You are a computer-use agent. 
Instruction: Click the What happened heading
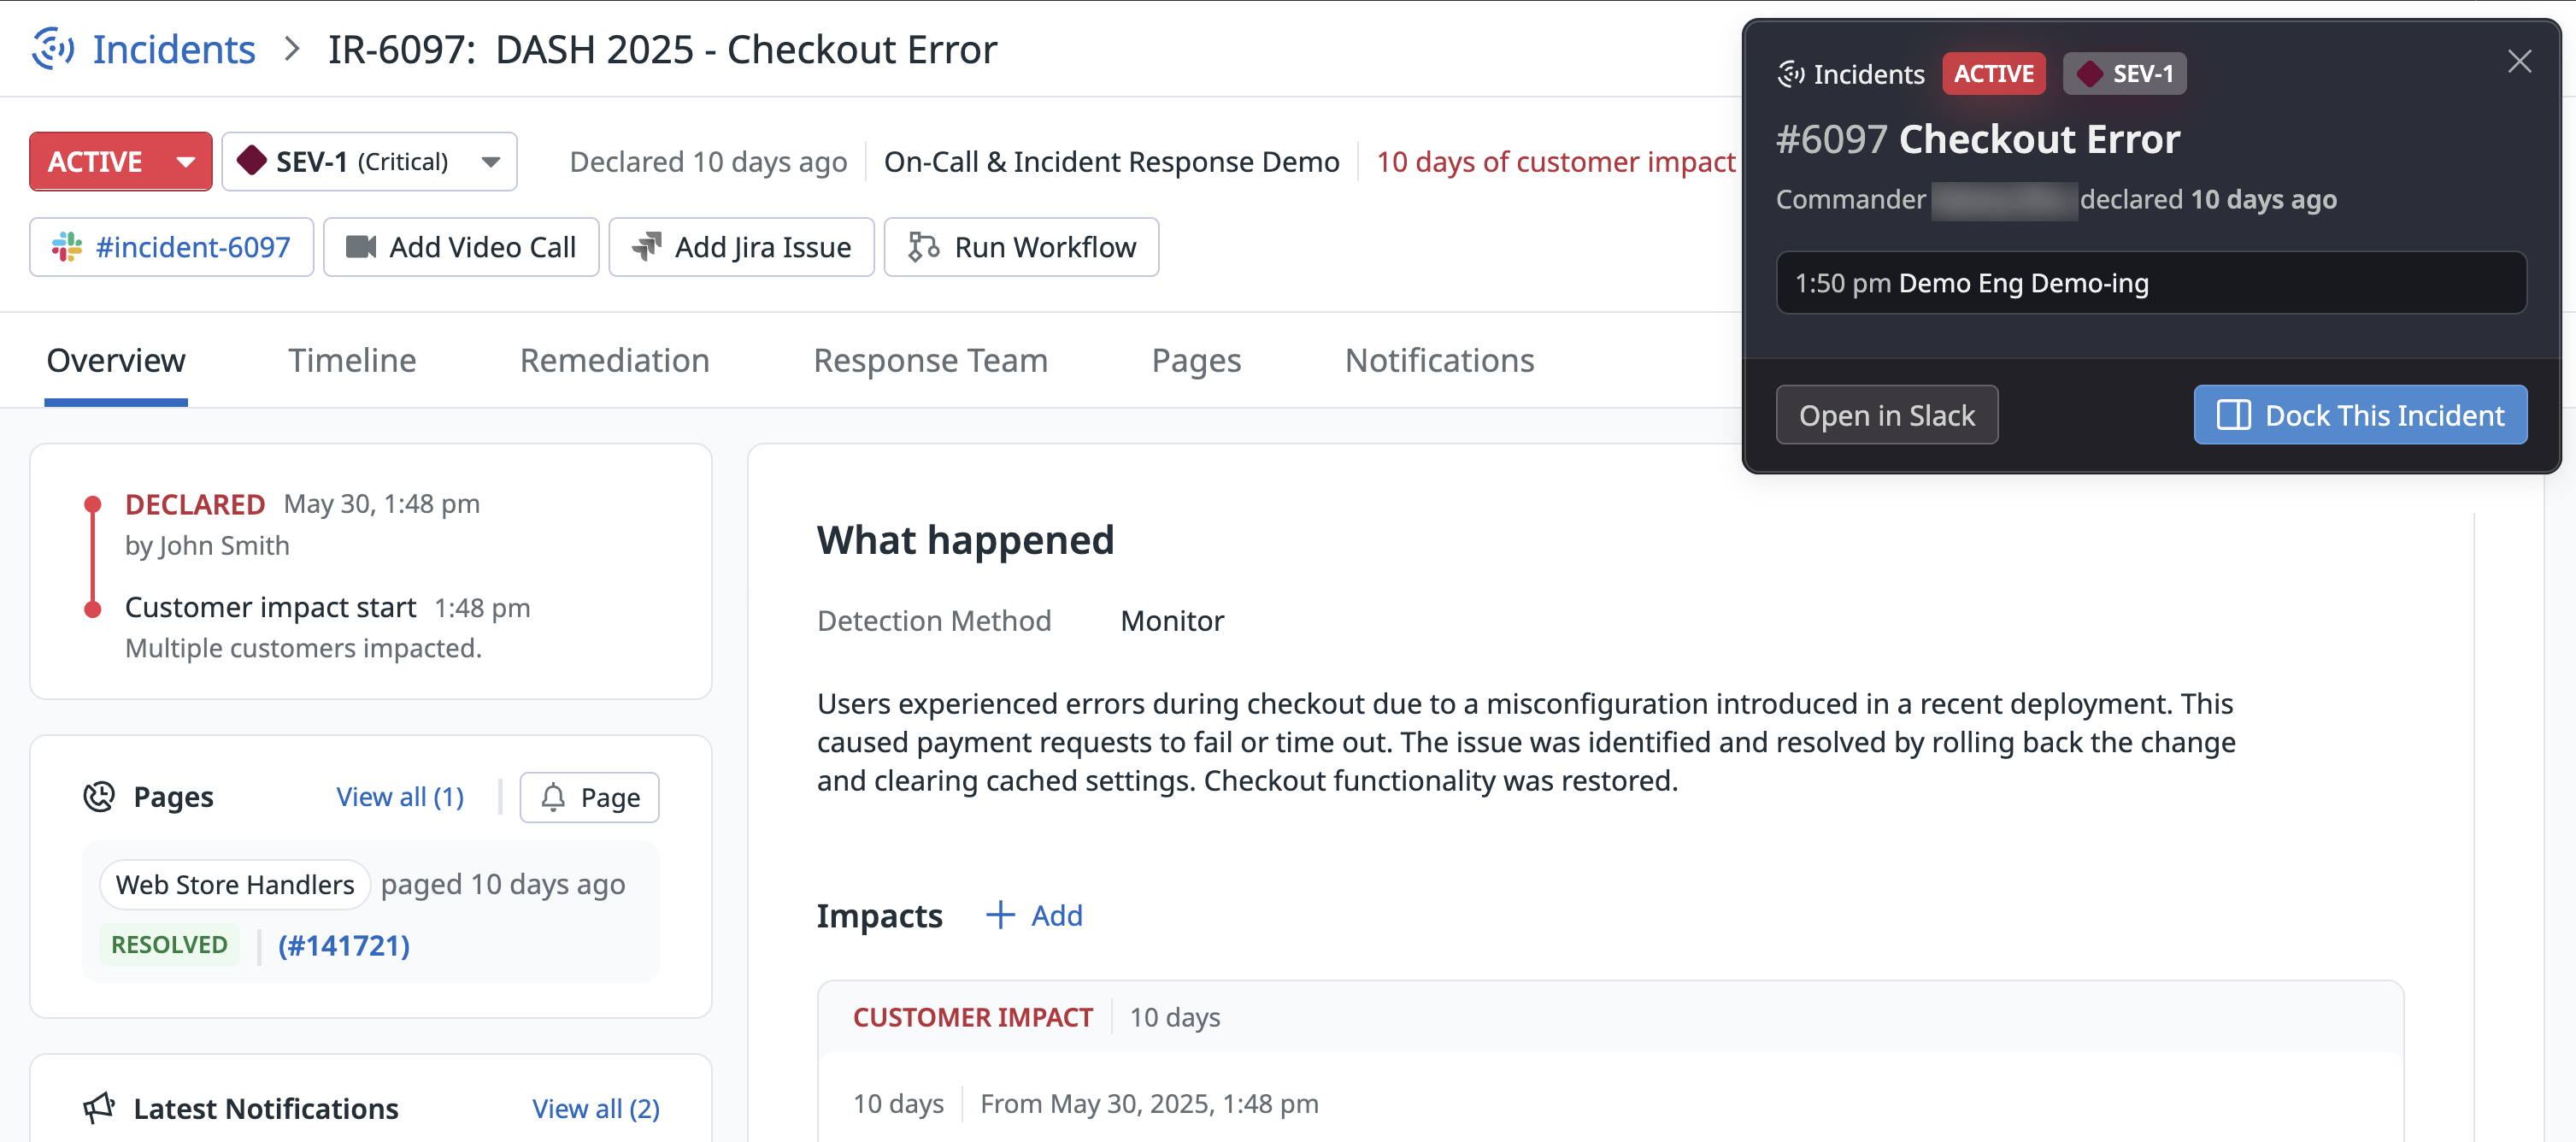[965, 540]
